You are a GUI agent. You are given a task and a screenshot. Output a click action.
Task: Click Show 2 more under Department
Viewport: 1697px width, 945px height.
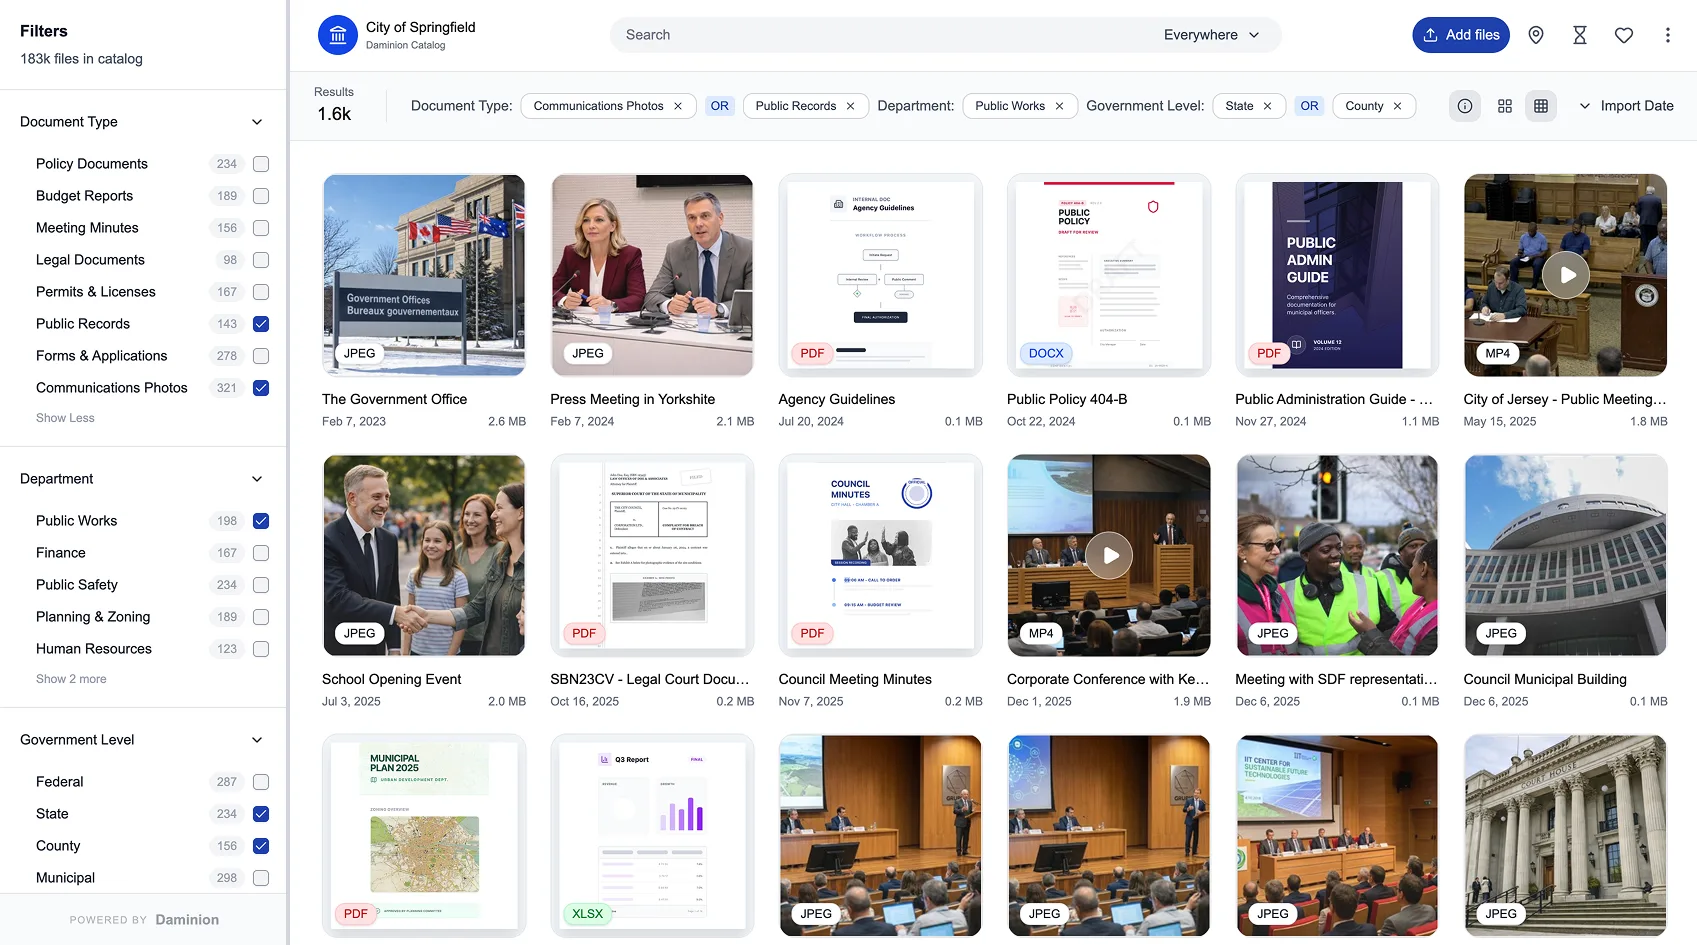click(x=71, y=679)
